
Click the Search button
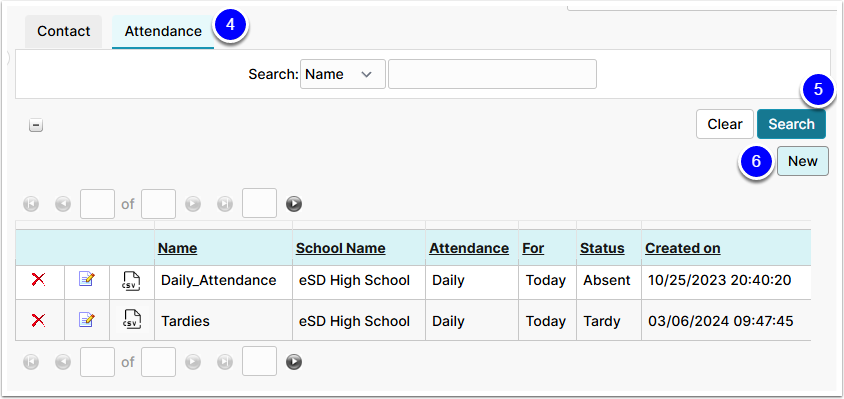[x=791, y=124]
